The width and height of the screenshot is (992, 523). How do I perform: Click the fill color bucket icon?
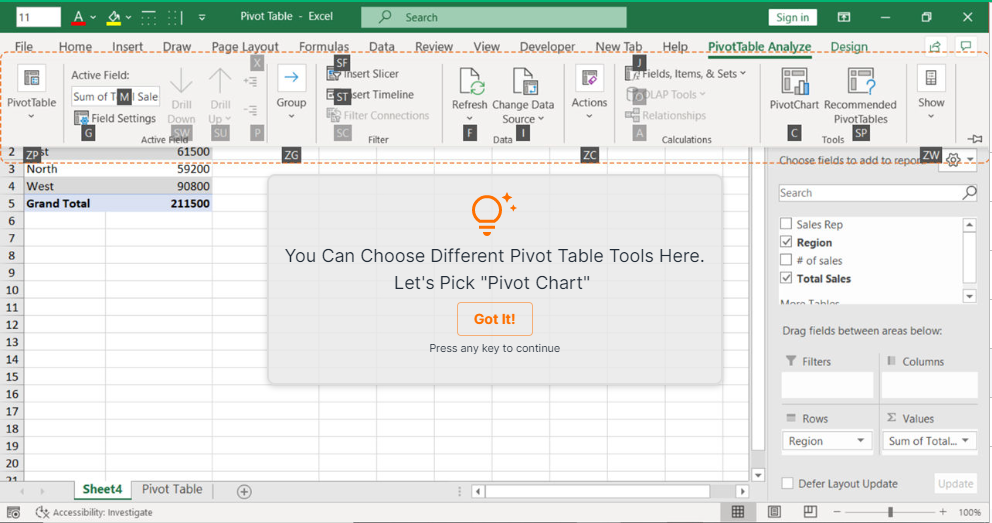114,17
